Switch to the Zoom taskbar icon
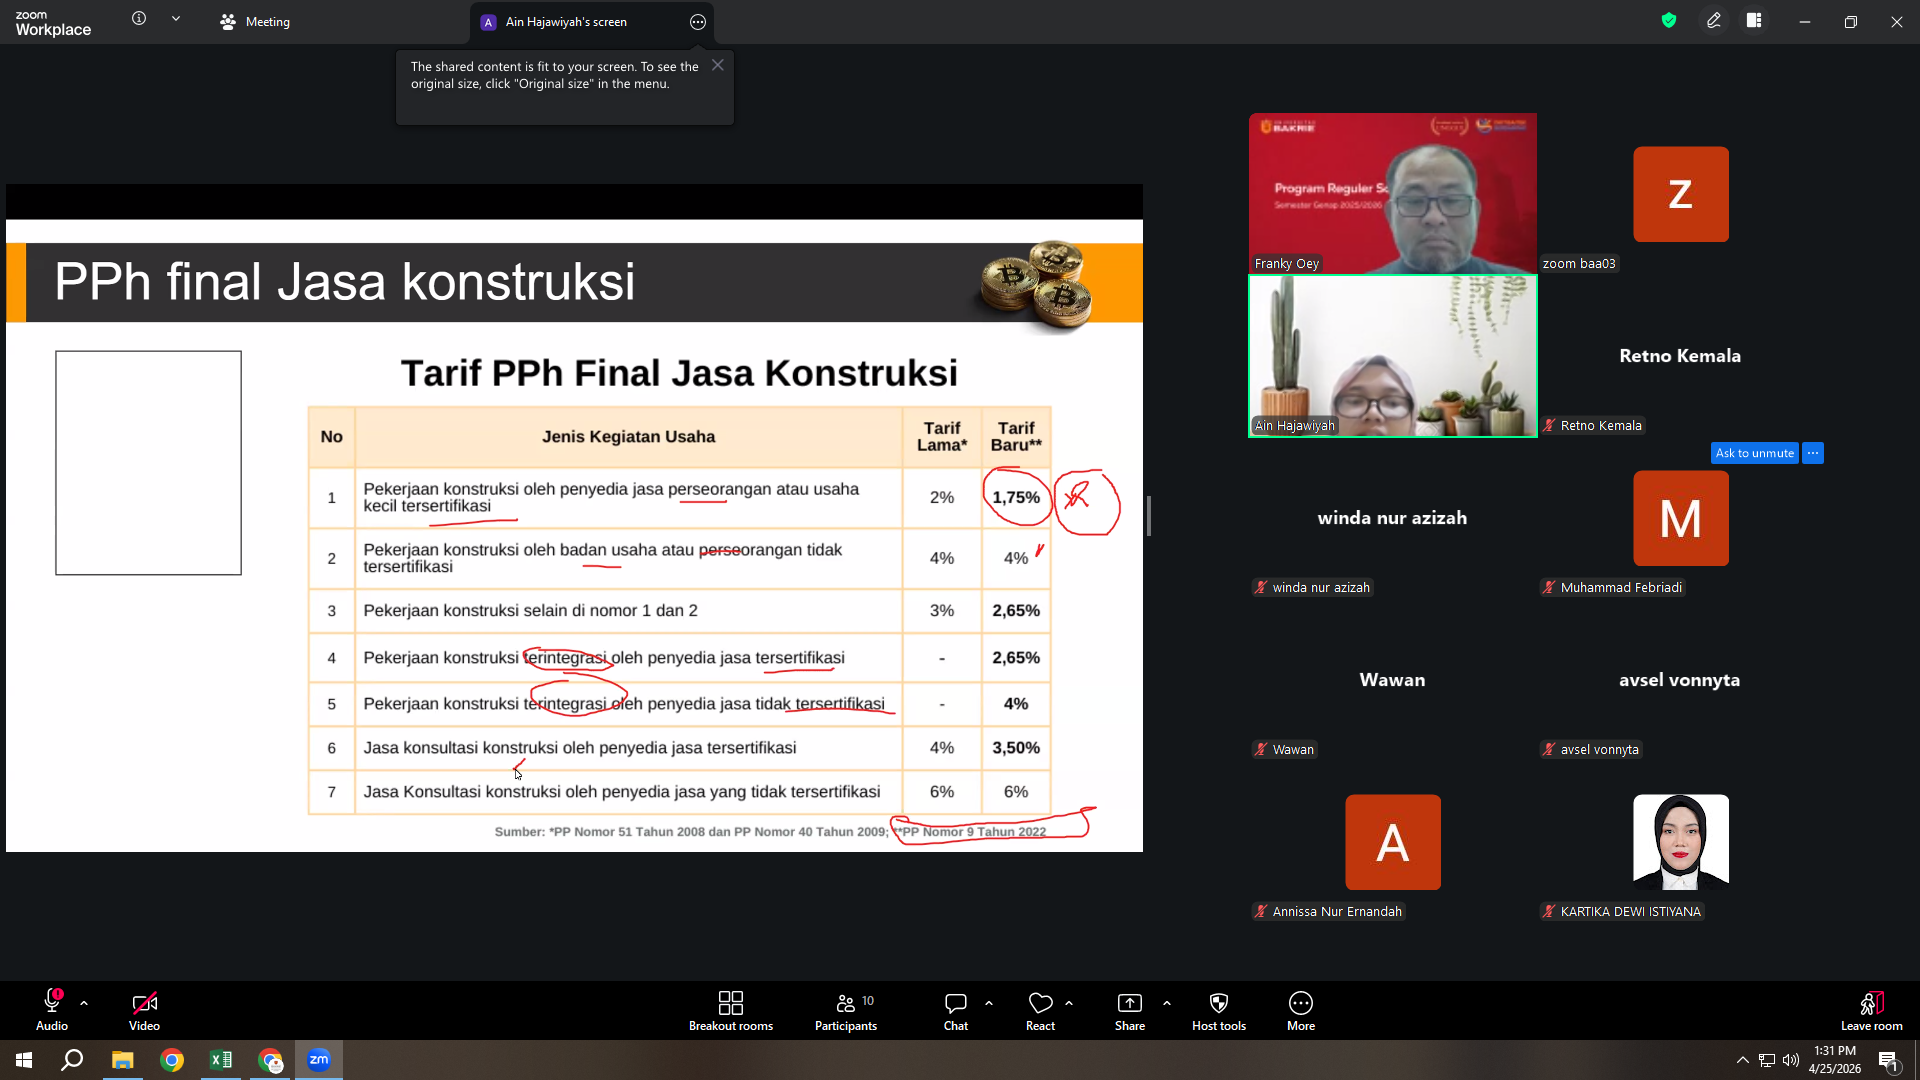Image resolution: width=1920 pixels, height=1080 pixels. tap(319, 1060)
